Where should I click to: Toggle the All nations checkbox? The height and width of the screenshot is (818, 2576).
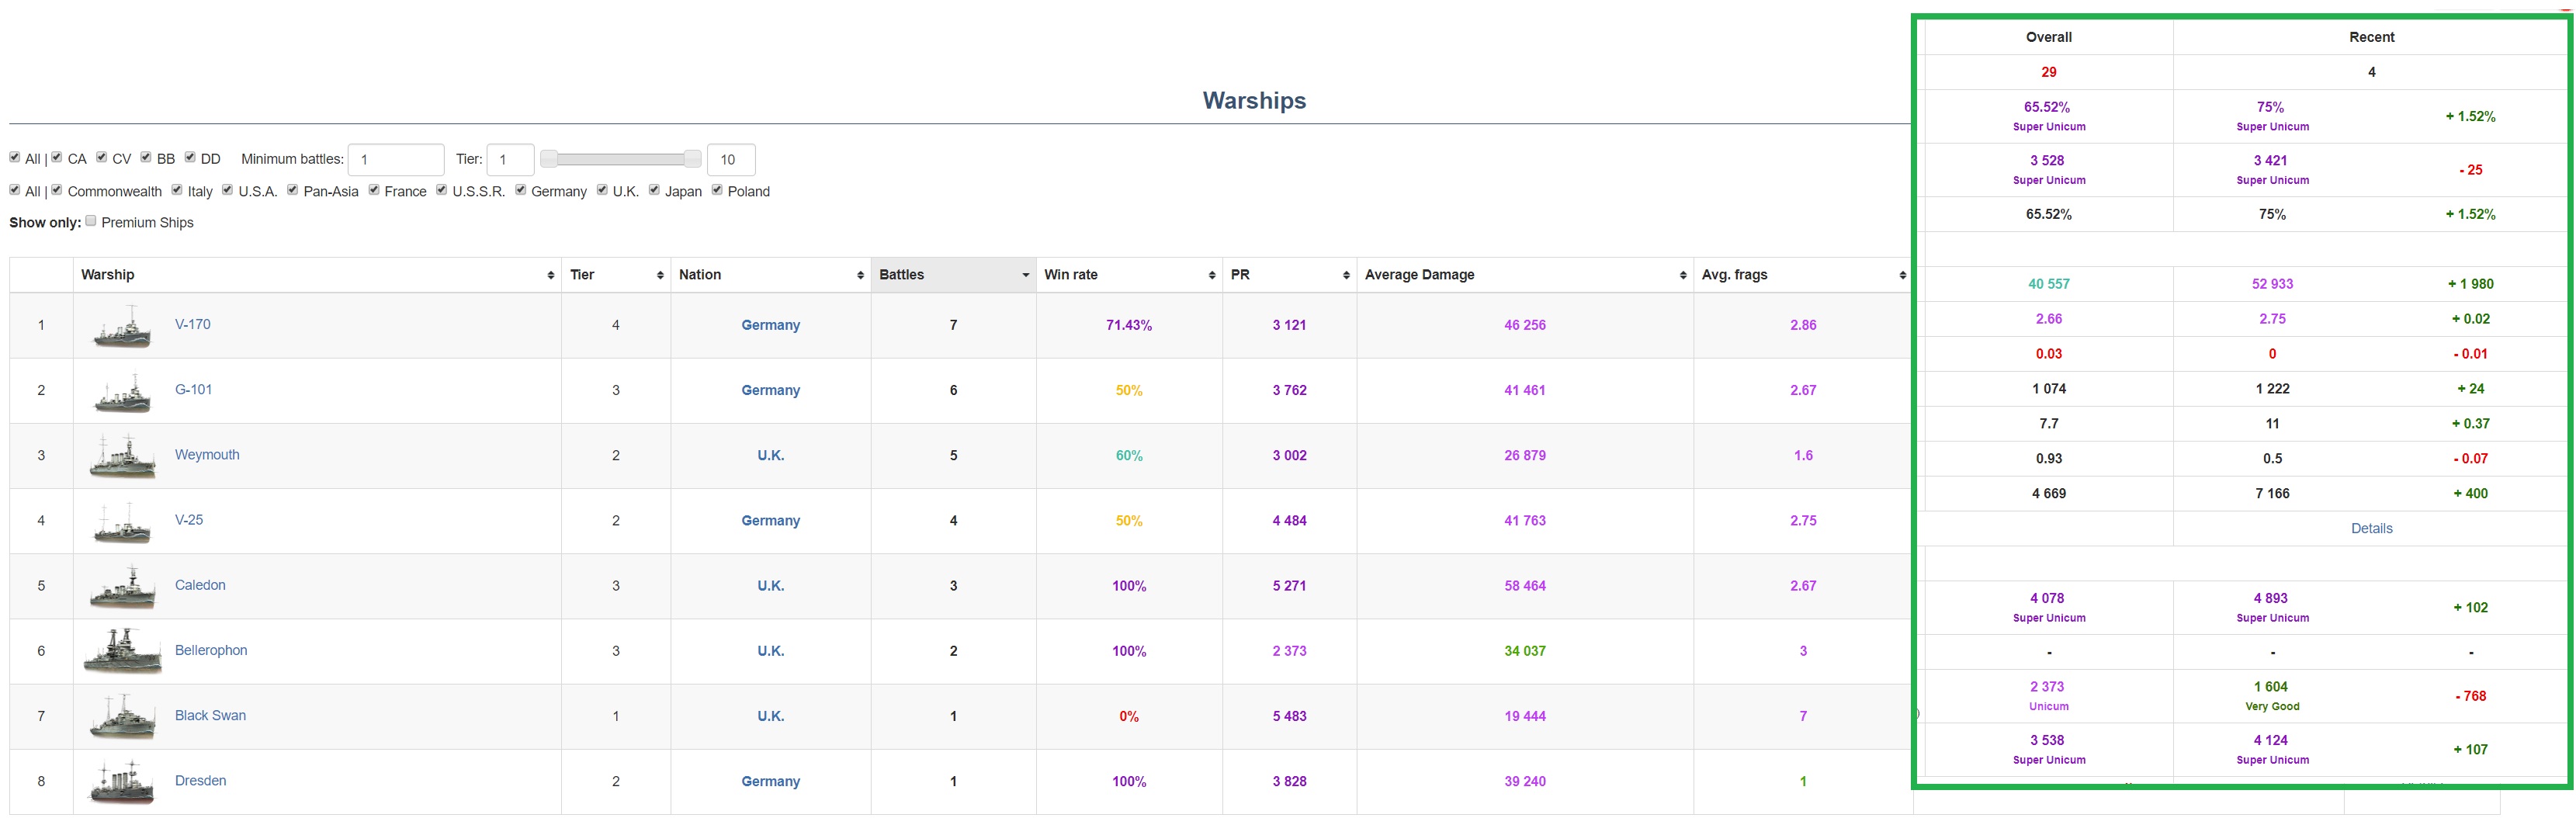[15, 190]
